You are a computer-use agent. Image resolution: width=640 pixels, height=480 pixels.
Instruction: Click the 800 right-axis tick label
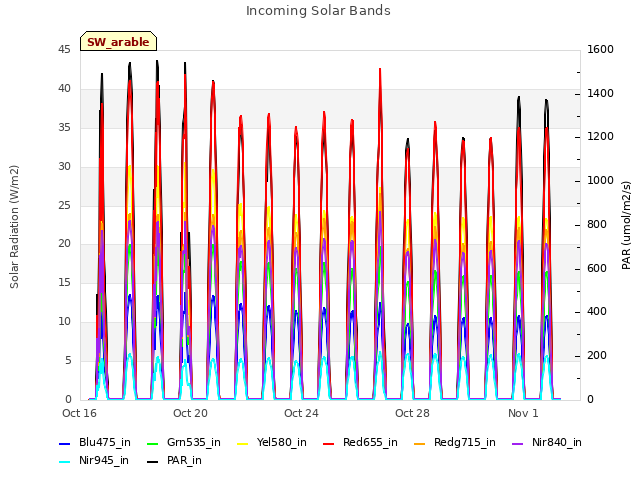coord(597,224)
